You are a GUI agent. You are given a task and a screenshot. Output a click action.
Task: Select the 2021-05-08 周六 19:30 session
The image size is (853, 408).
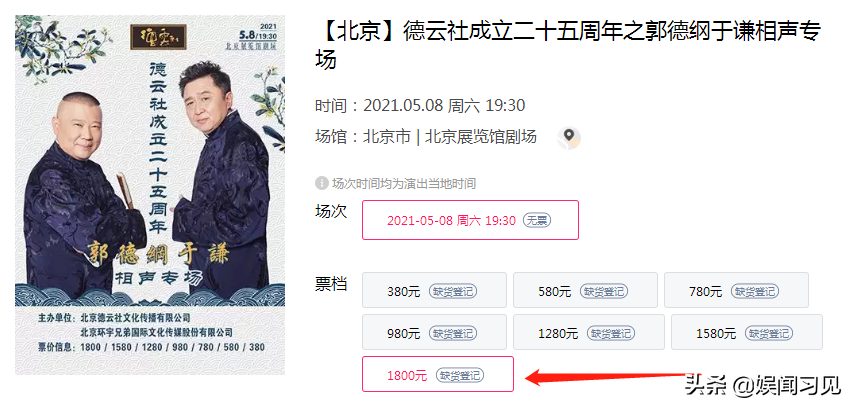click(471, 220)
